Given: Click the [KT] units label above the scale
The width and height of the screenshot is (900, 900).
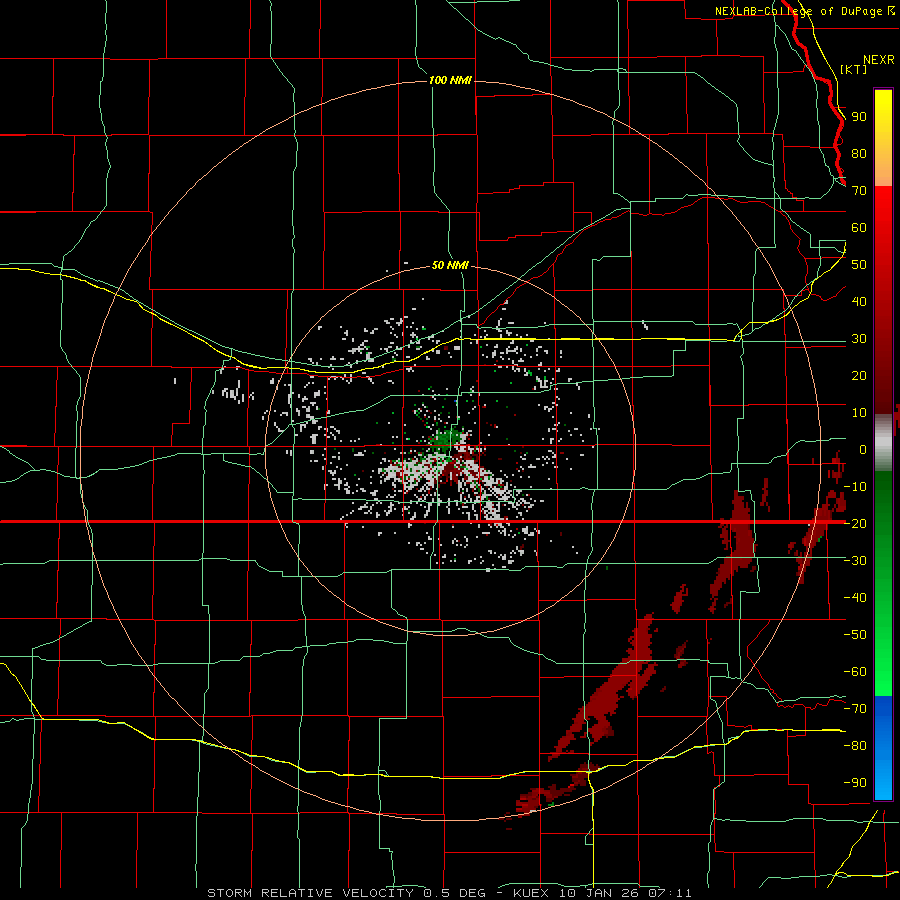Looking at the screenshot, I should click(854, 69).
